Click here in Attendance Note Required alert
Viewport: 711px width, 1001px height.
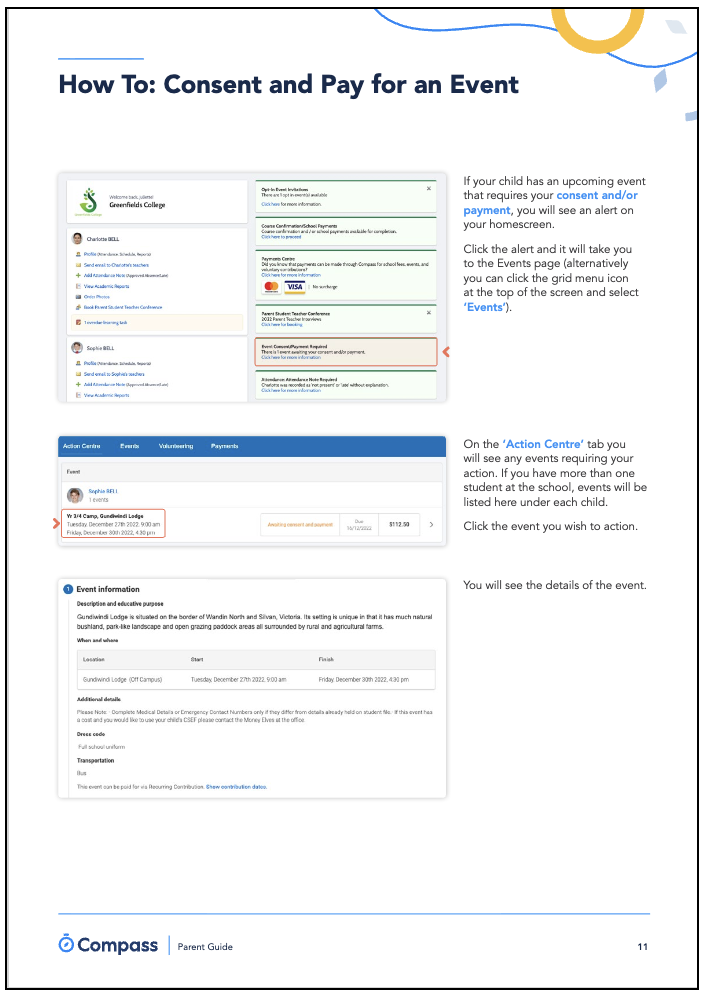(x=291, y=390)
